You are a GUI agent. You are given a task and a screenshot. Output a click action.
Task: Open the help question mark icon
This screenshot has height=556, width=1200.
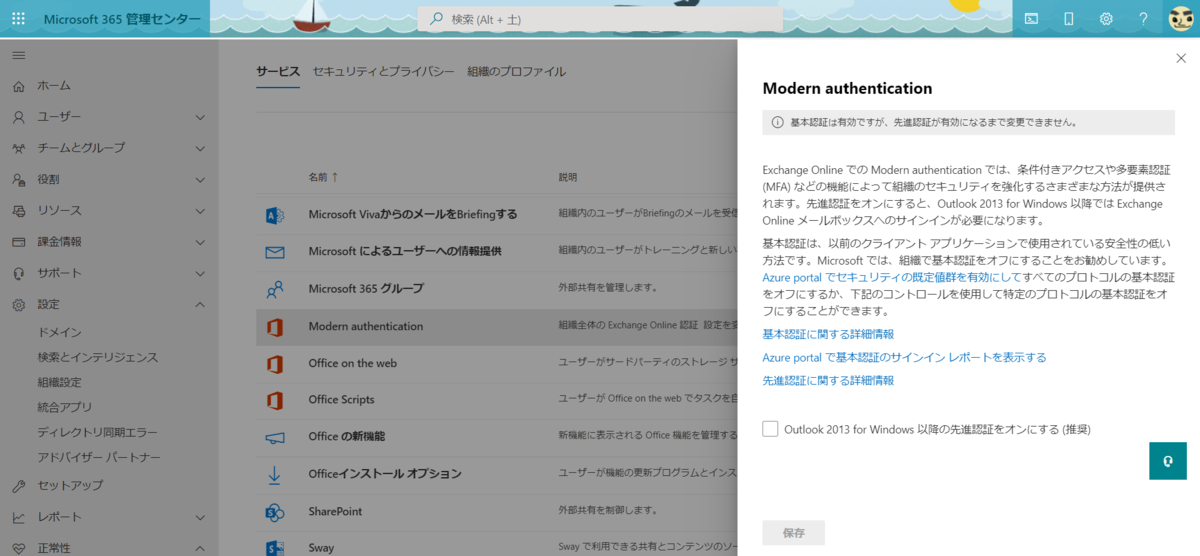[x=1143, y=19]
